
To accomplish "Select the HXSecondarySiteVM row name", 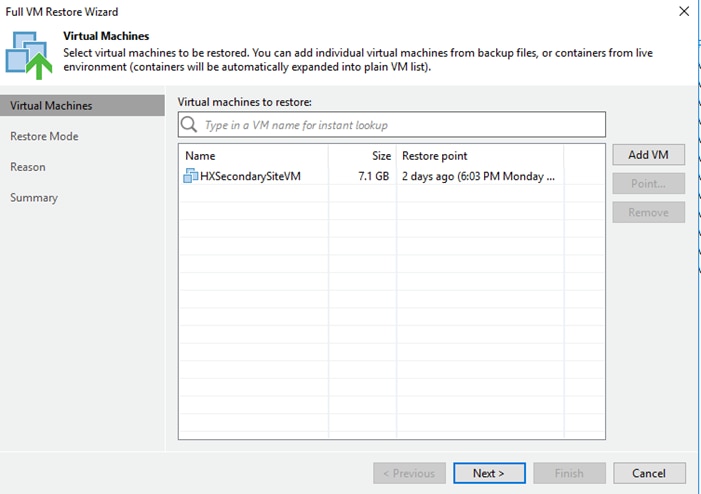I will click(x=250, y=176).
